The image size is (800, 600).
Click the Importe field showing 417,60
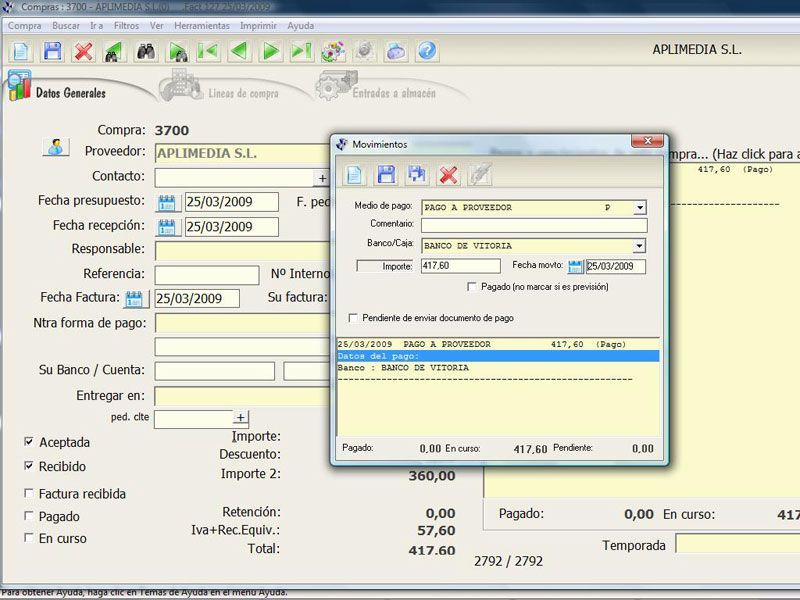[x=461, y=266]
